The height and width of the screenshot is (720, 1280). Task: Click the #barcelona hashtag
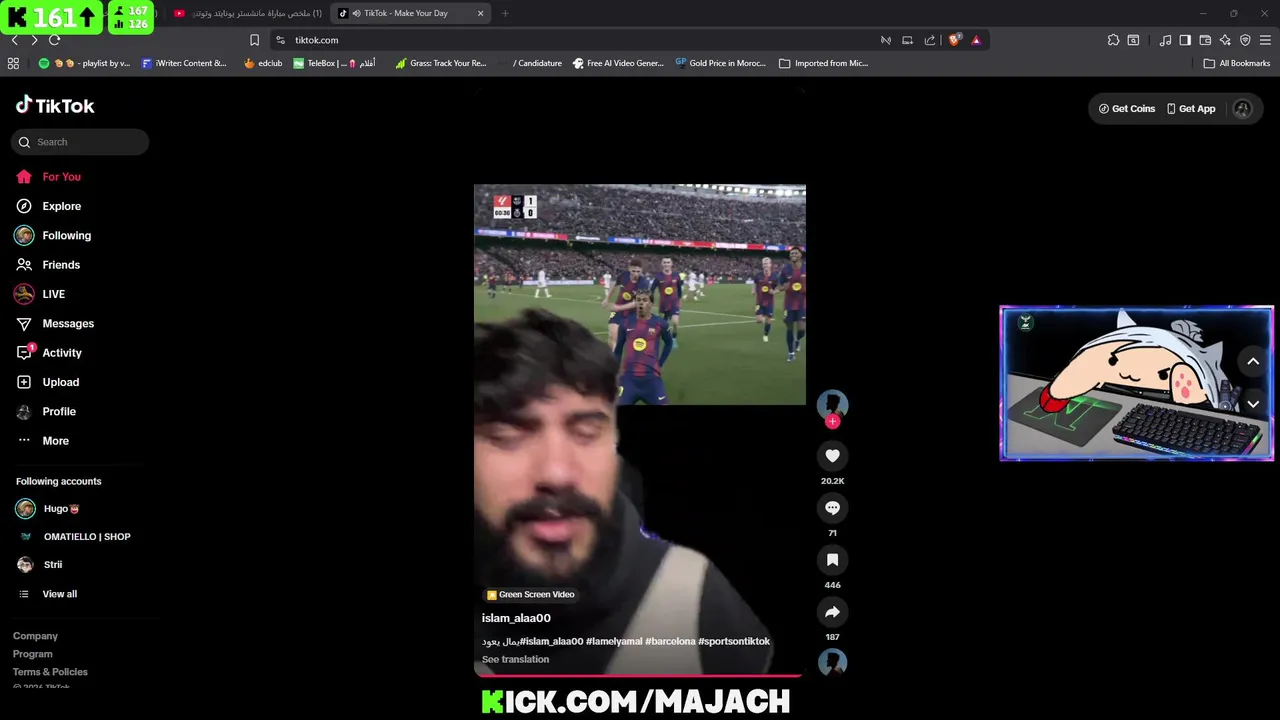(x=670, y=641)
